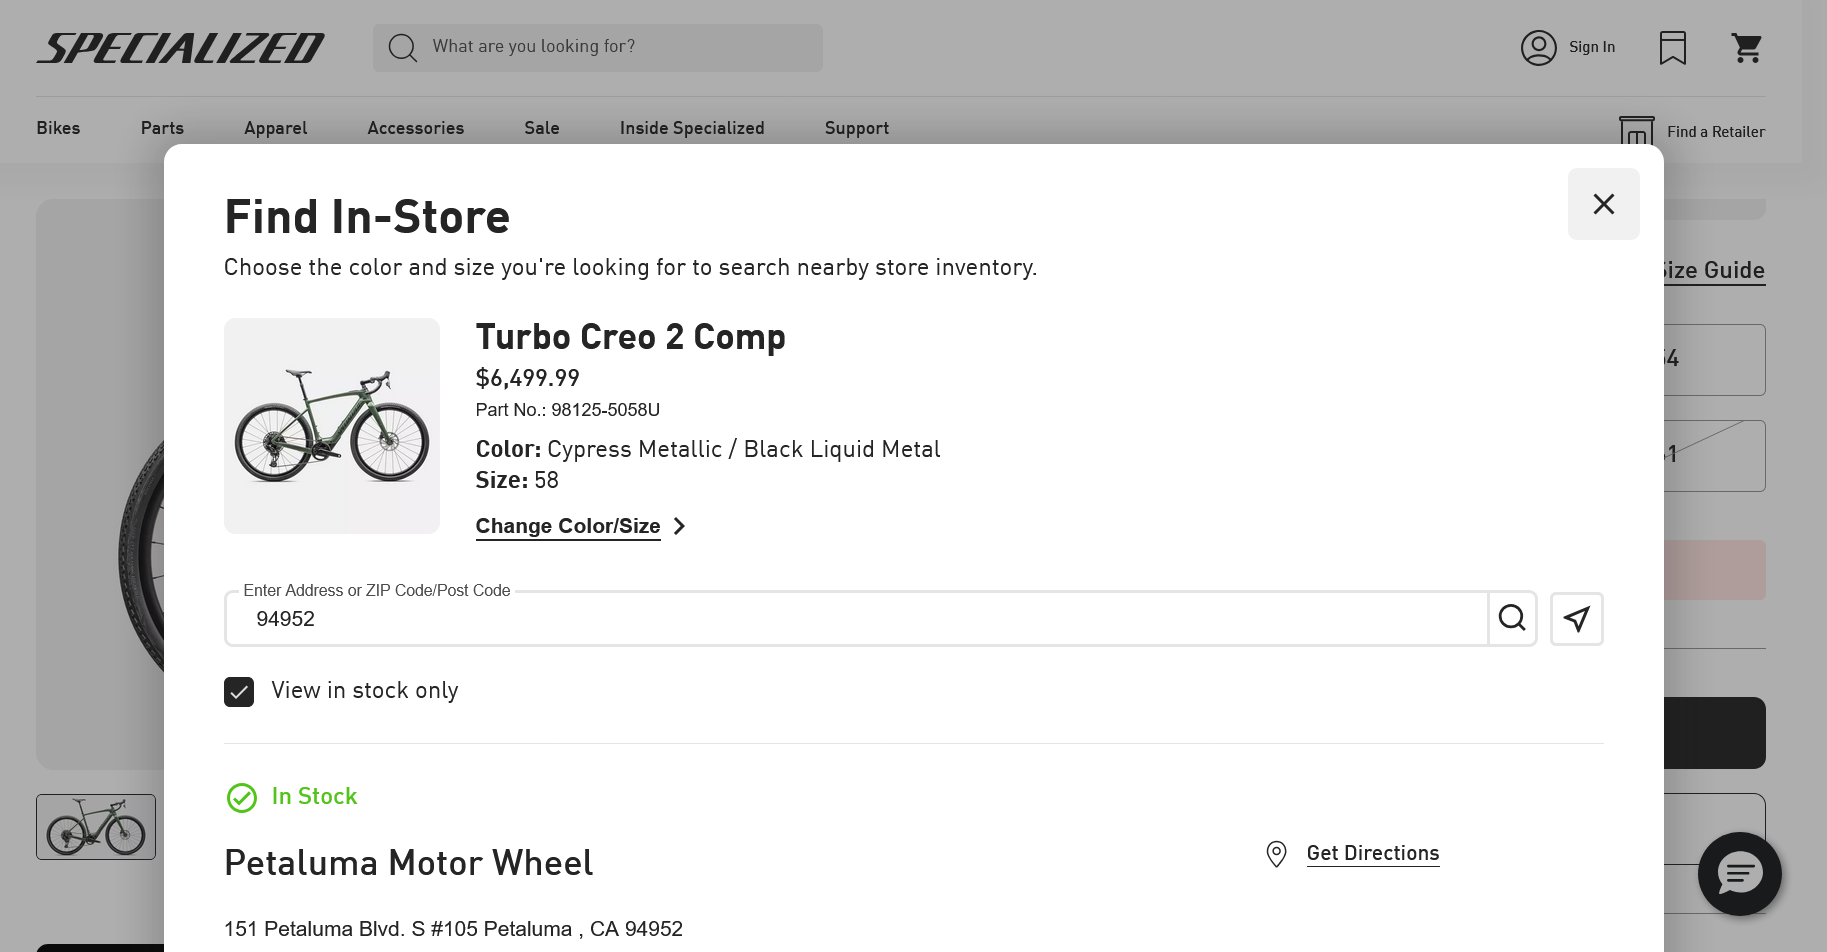Uncheck View in stock only

point(239,692)
